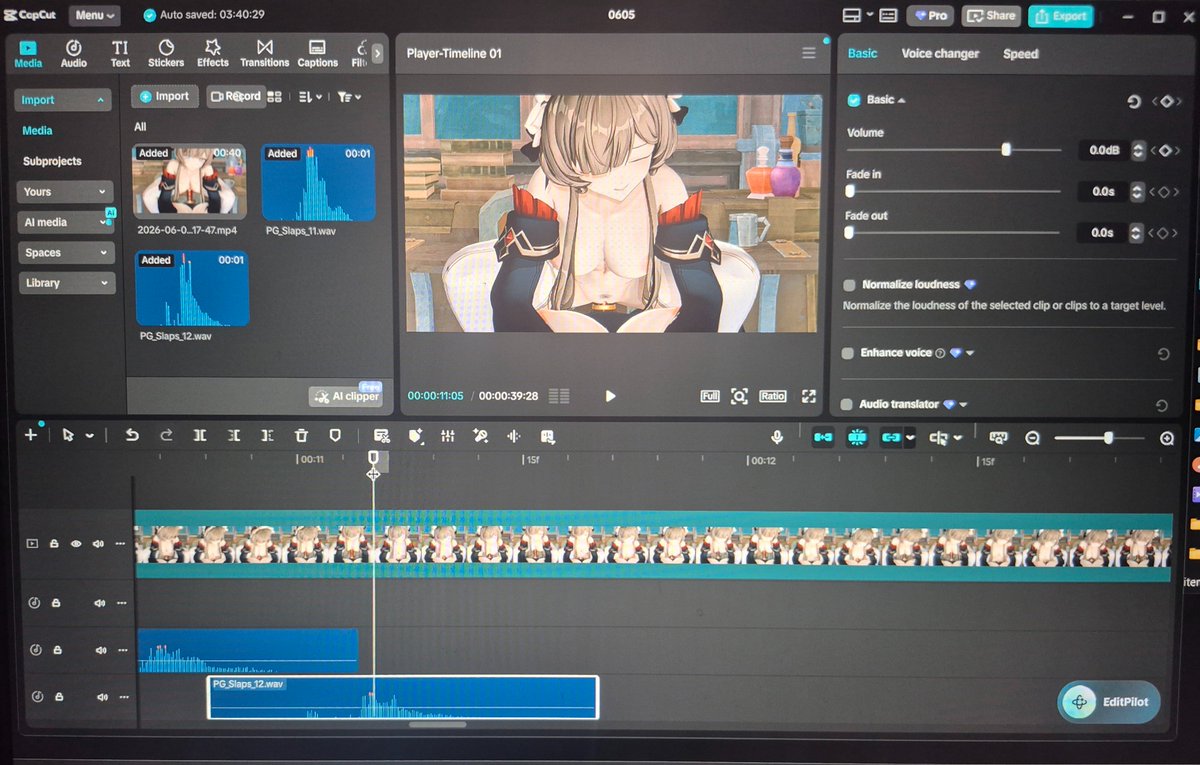1200x765 pixels.
Task: Click the timeline zoom slider handle
Action: [1108, 438]
